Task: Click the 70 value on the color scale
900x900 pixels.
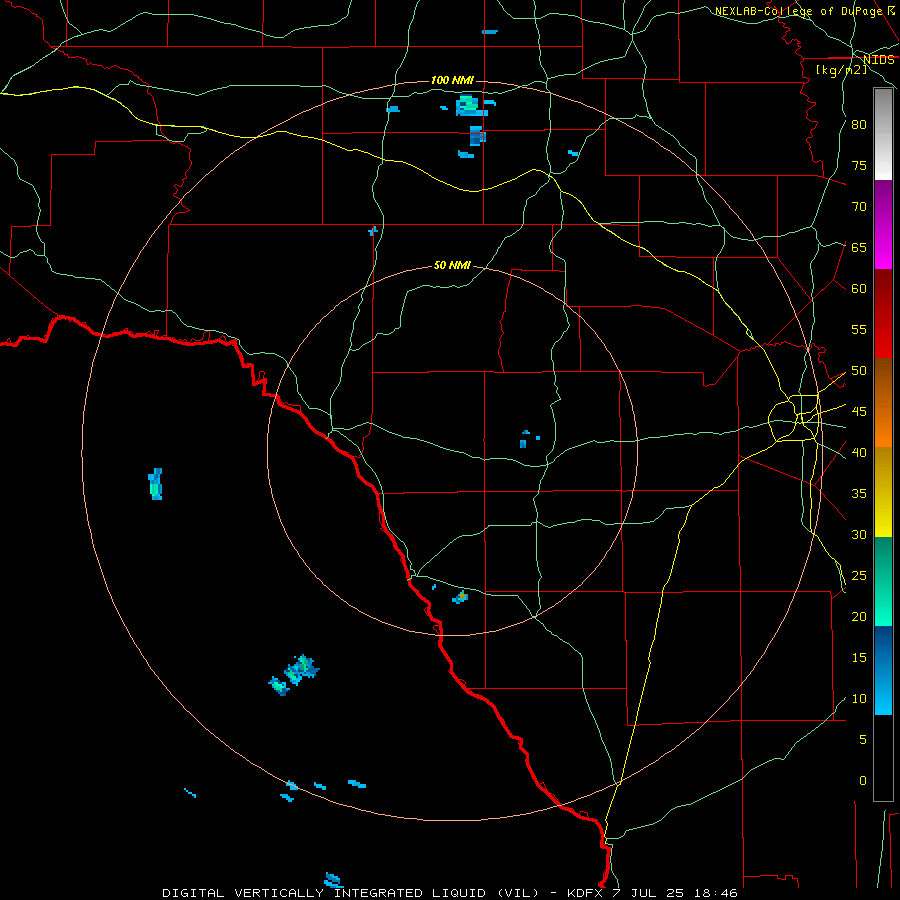Action: click(859, 207)
